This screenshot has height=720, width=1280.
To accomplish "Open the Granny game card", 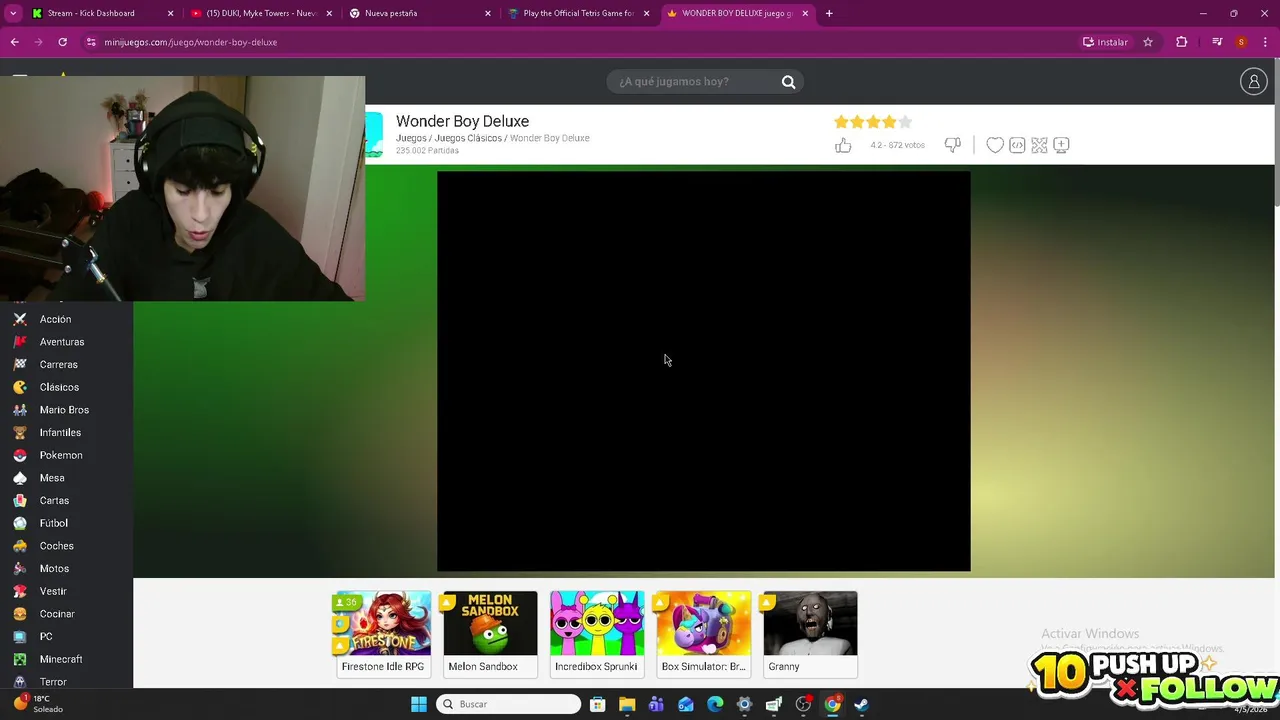I will coord(810,634).
